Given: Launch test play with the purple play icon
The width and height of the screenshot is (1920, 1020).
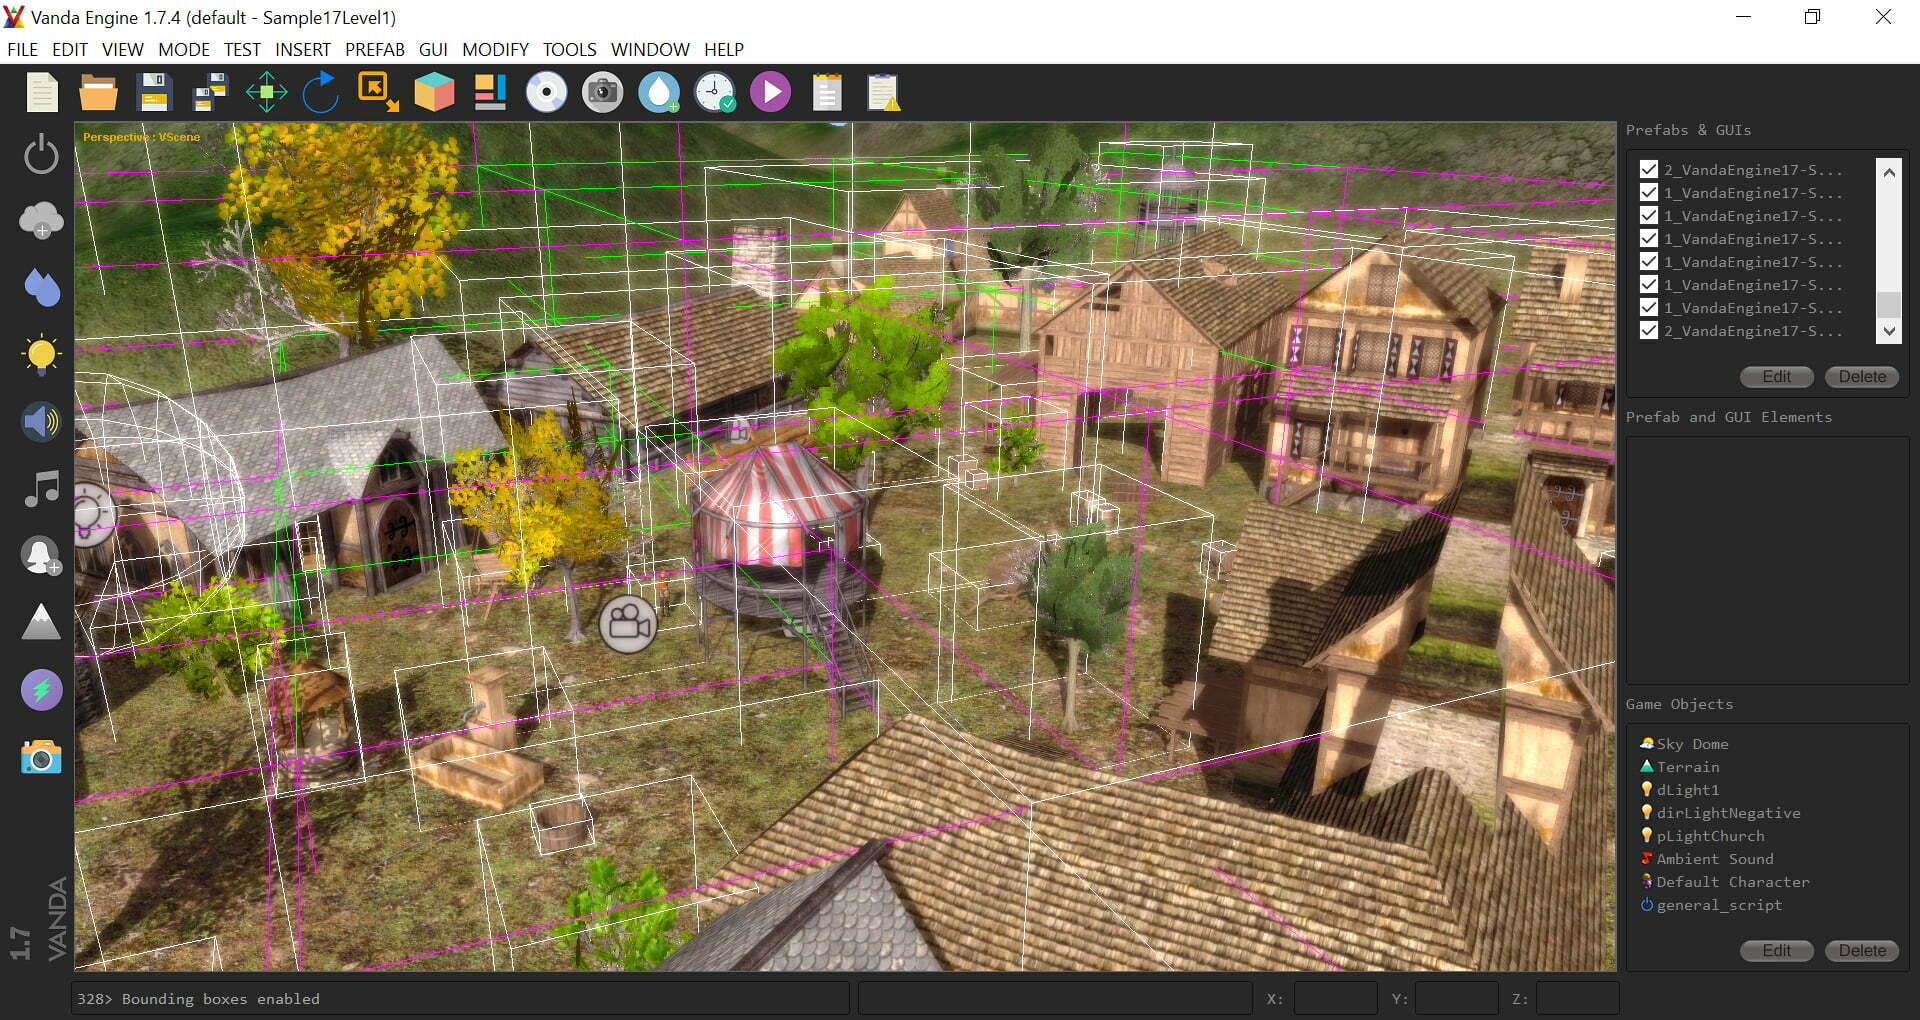Looking at the screenshot, I should pos(770,91).
